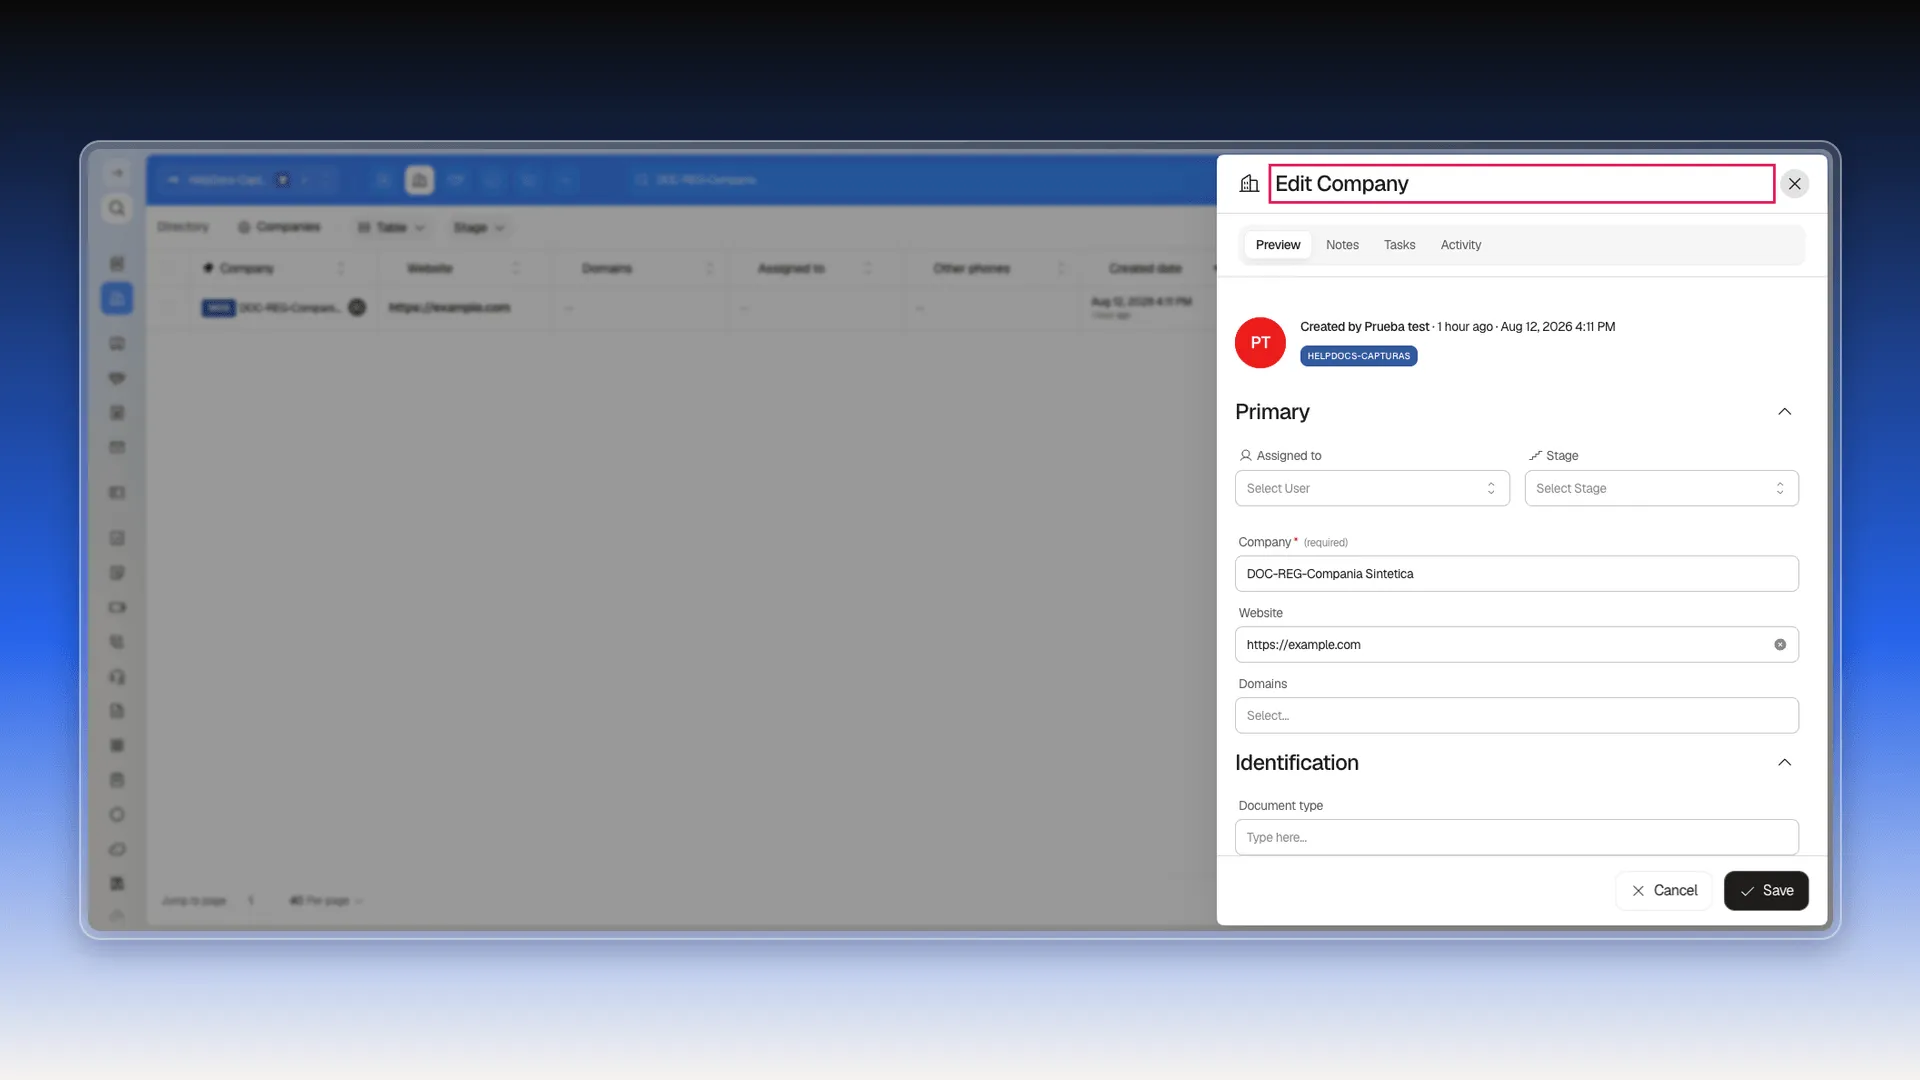The width and height of the screenshot is (1920, 1080).
Task: Close the Edit Company panel
Action: 1795,184
